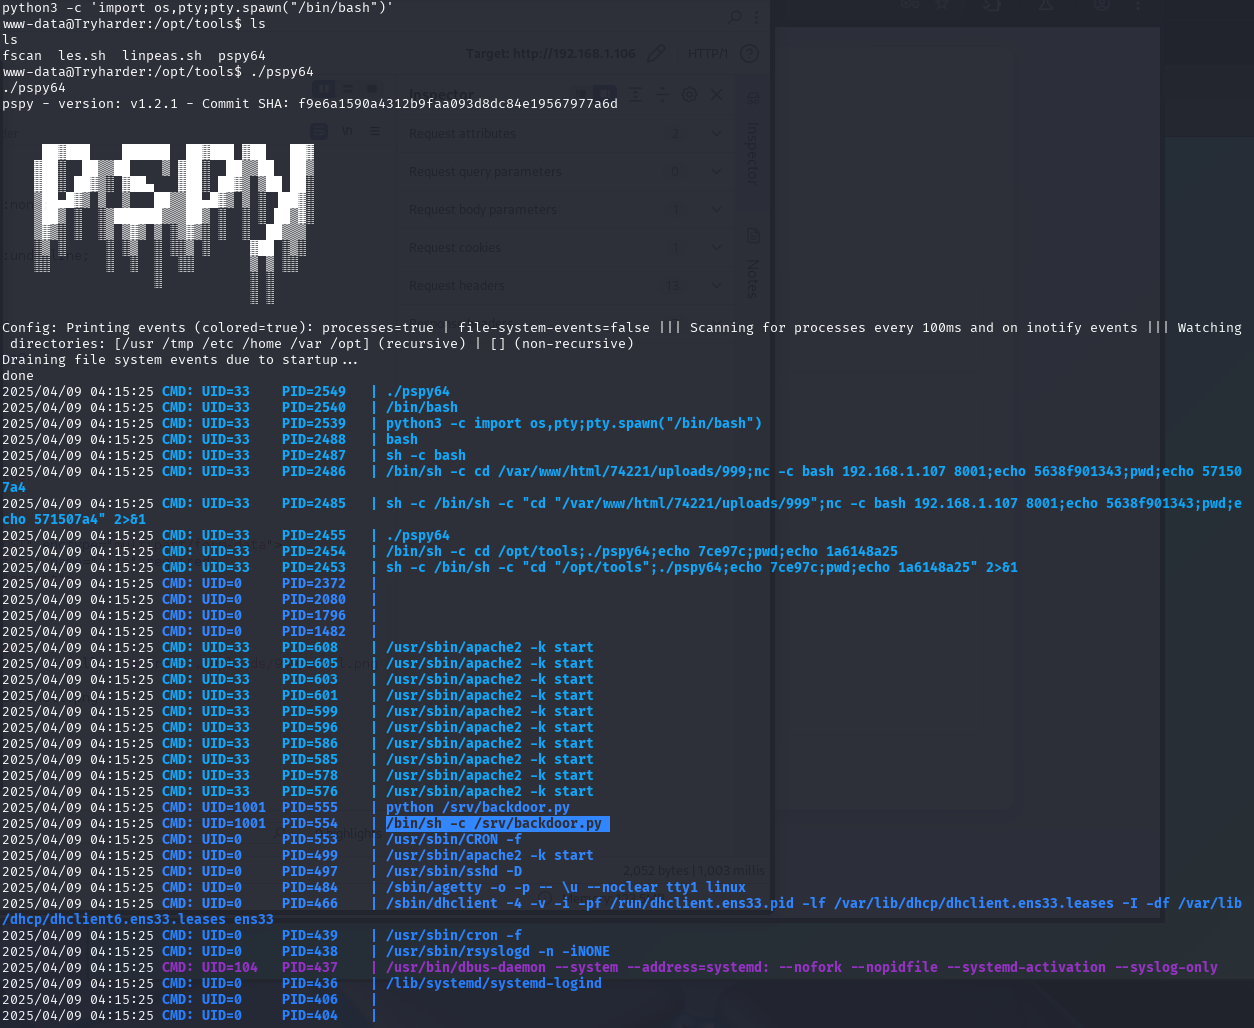
Task: Open the hamburger menu beside \n button
Action: [x=374, y=131]
